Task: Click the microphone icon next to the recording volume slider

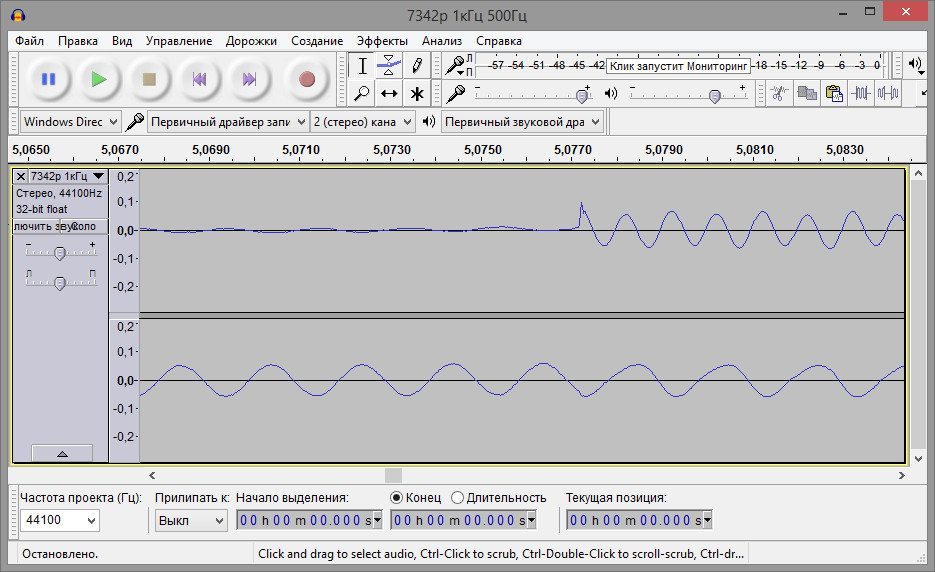Action: [456, 94]
